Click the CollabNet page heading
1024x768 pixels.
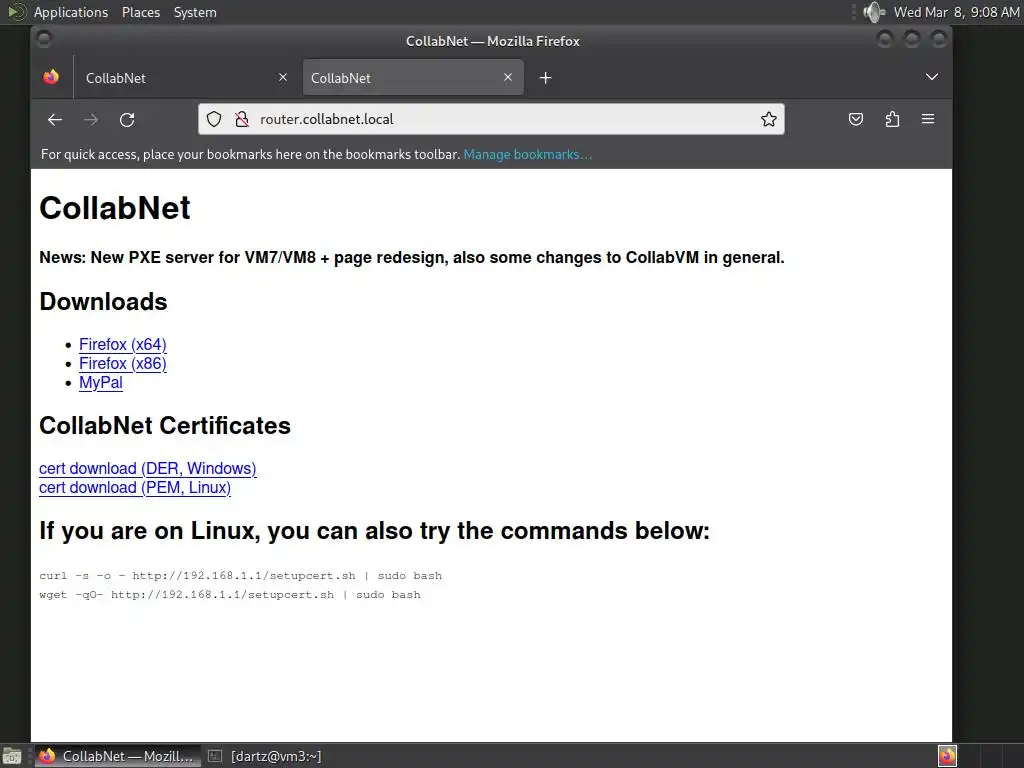(115, 208)
